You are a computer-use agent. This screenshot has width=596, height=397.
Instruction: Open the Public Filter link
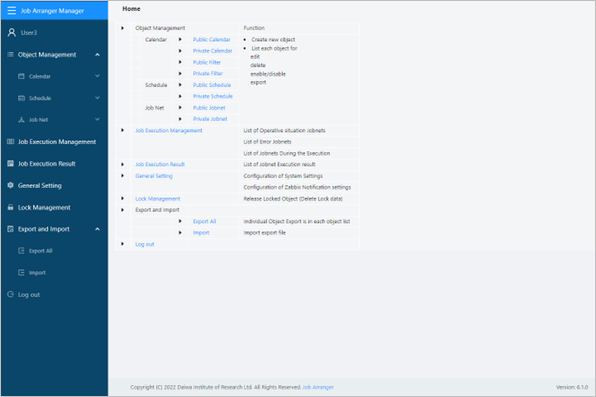pos(207,62)
